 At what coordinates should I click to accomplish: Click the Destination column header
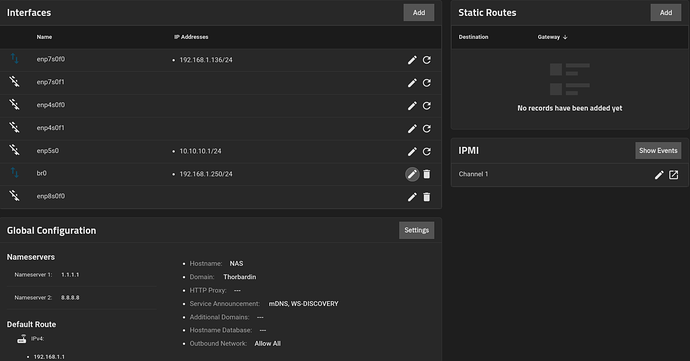point(473,37)
